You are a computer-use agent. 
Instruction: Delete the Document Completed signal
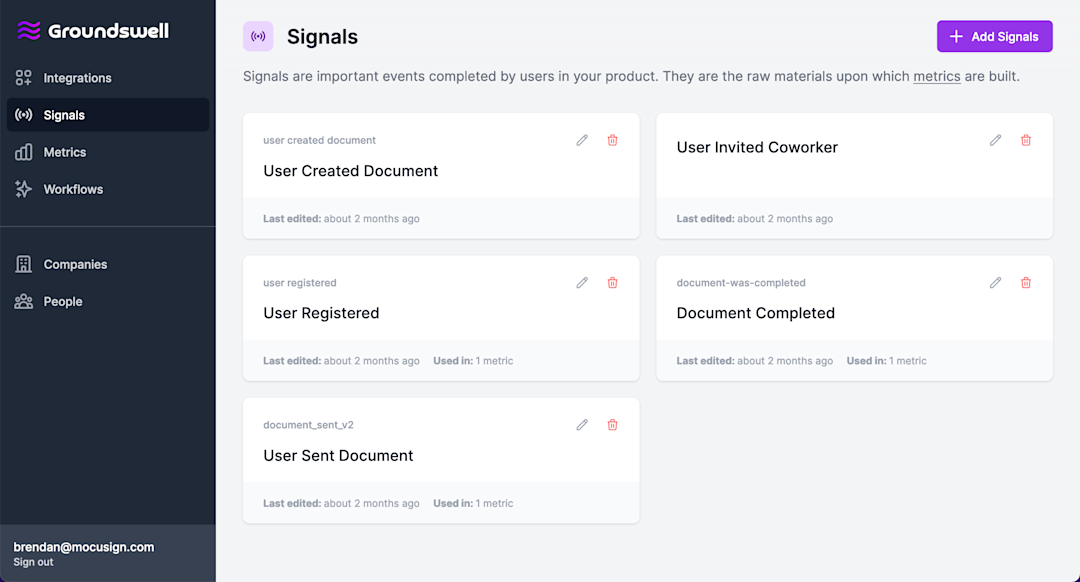click(1026, 283)
